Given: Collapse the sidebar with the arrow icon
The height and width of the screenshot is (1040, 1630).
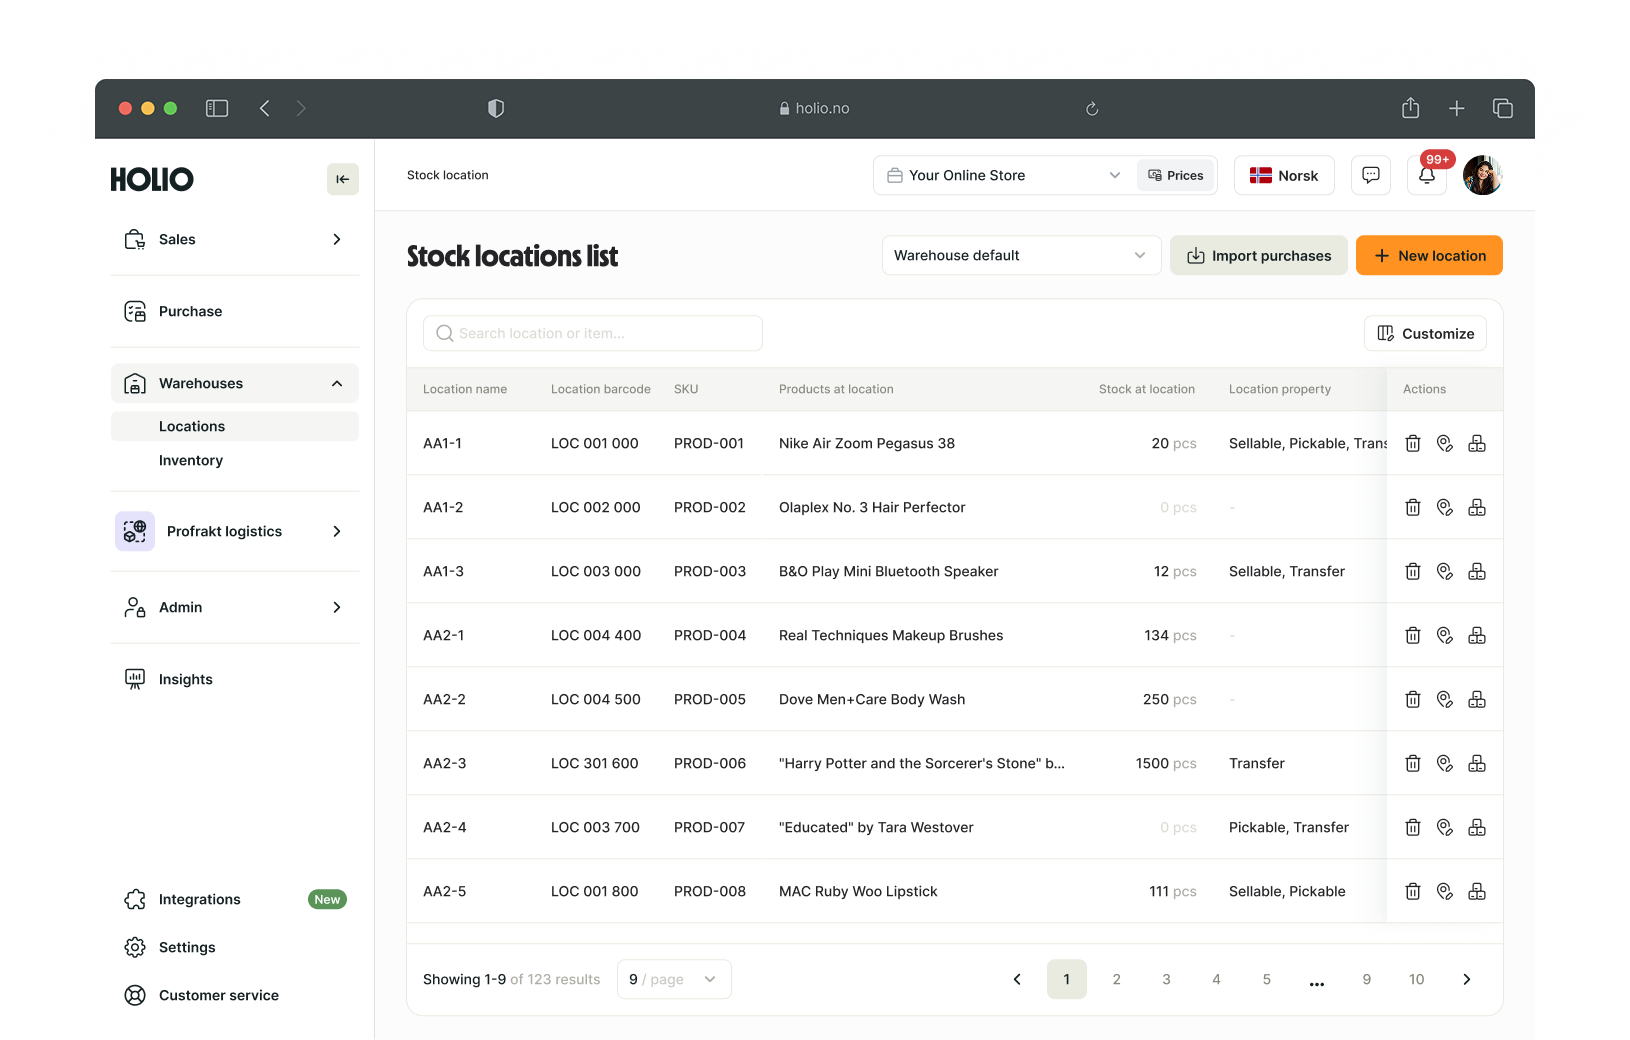Looking at the screenshot, I should click(343, 179).
